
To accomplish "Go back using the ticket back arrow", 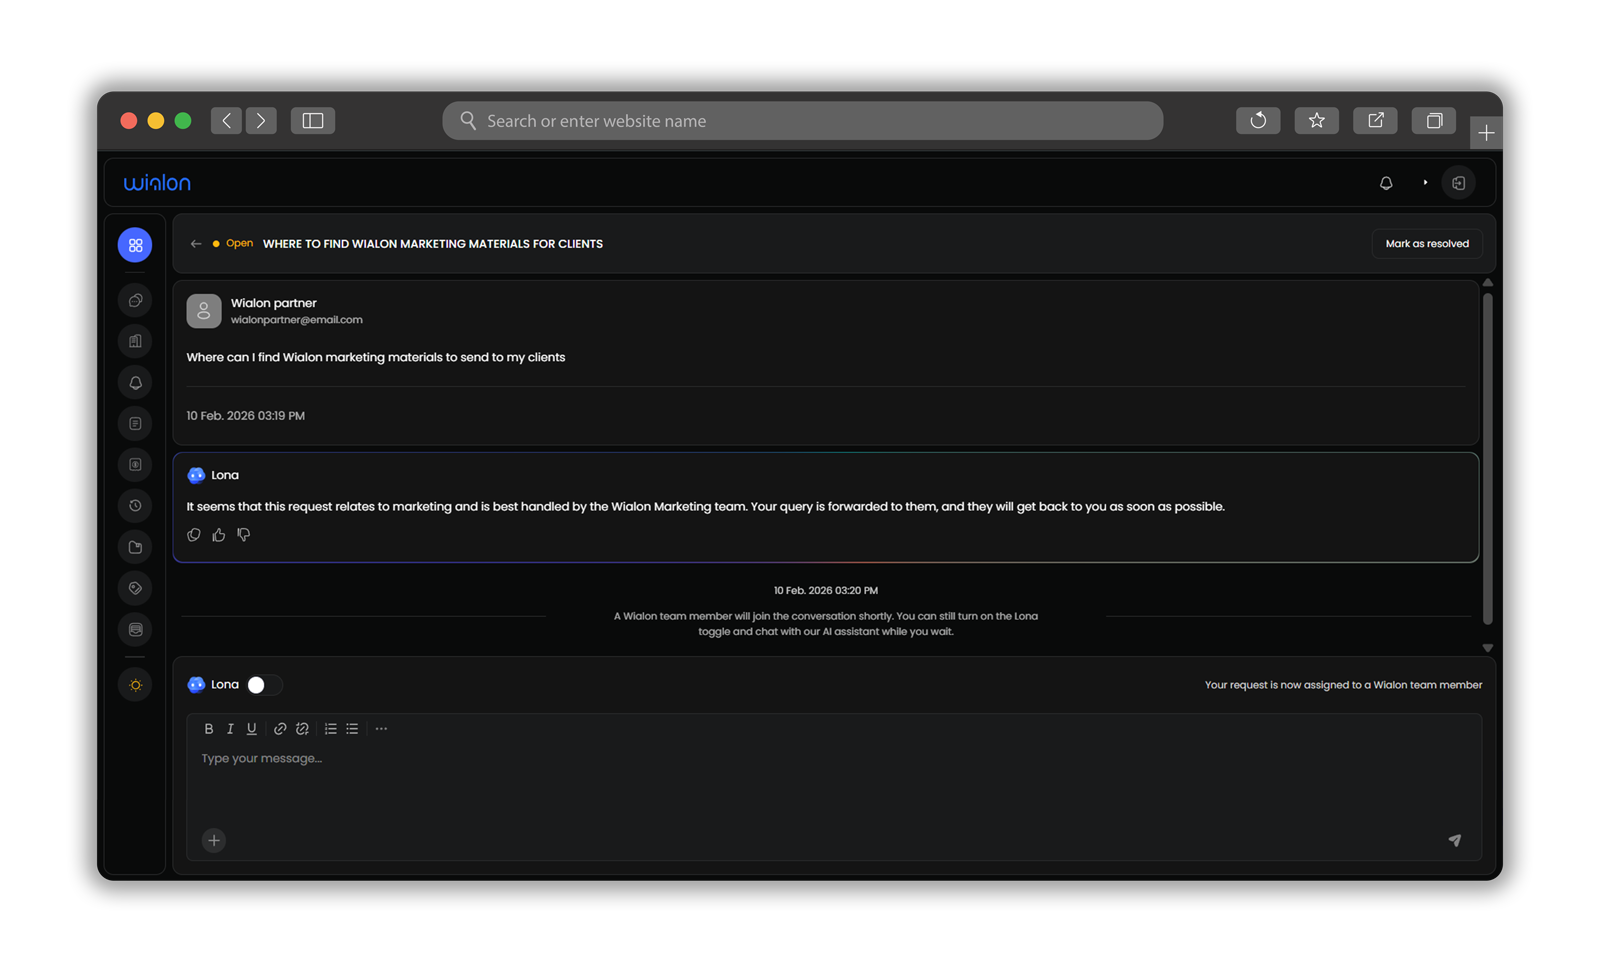I will (x=196, y=244).
